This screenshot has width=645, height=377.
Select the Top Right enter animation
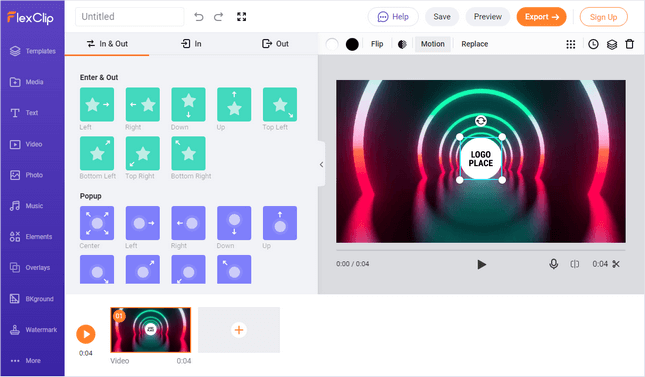click(x=142, y=153)
